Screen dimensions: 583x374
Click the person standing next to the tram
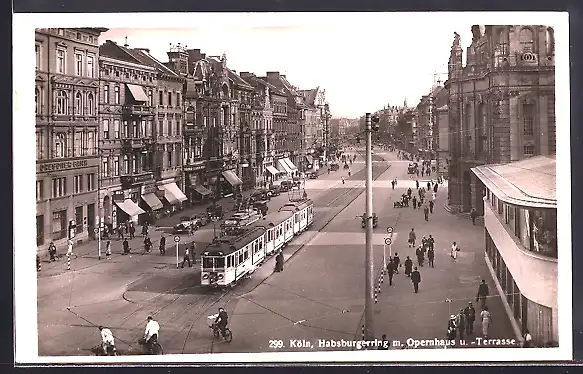click(279, 261)
